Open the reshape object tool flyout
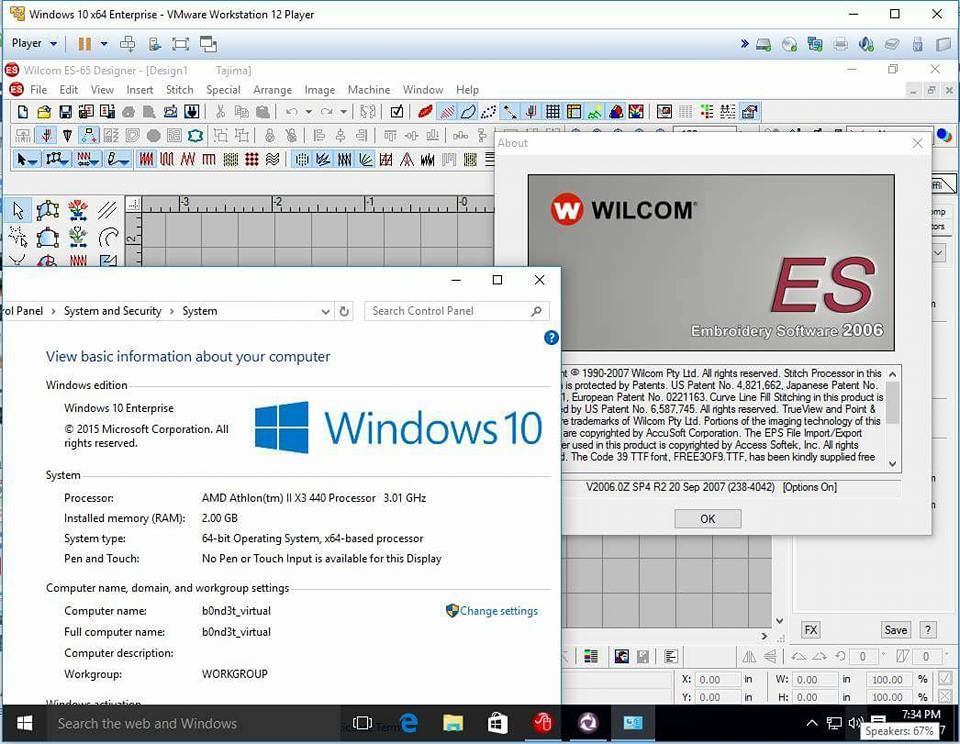The image size is (960, 744). pyautogui.click(x=57, y=159)
